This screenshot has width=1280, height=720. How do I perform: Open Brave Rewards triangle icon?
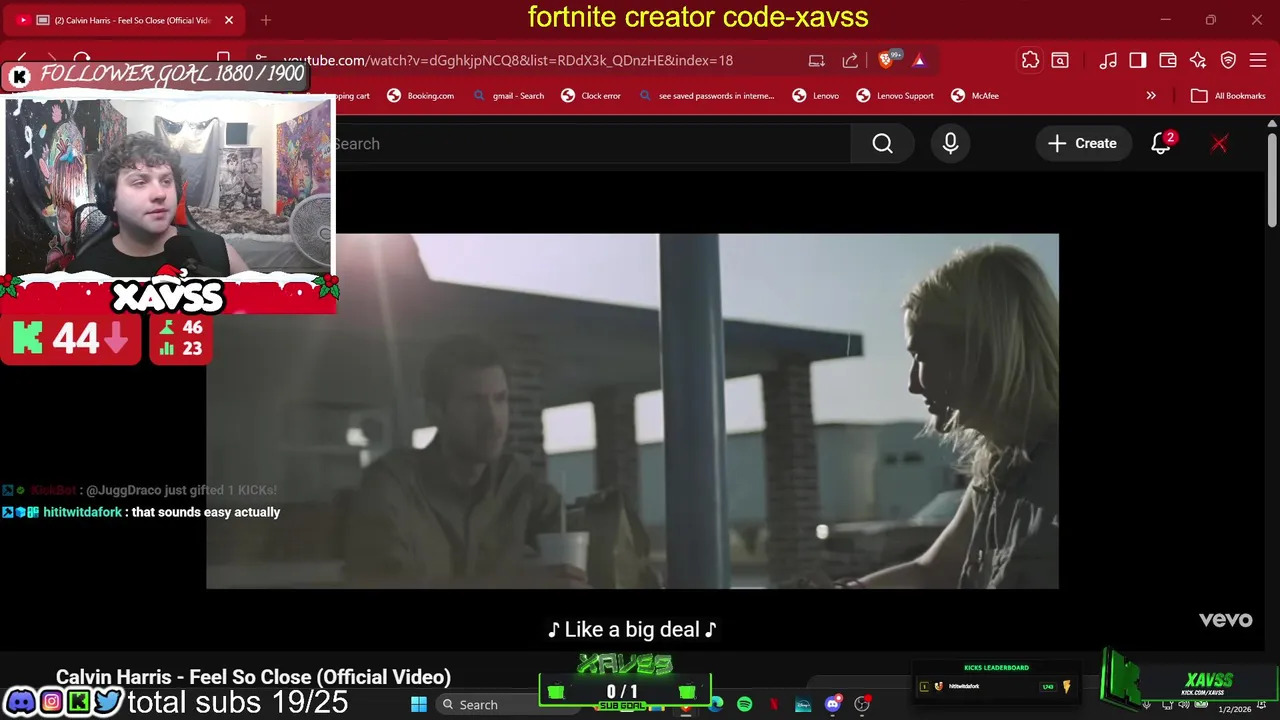pos(919,60)
